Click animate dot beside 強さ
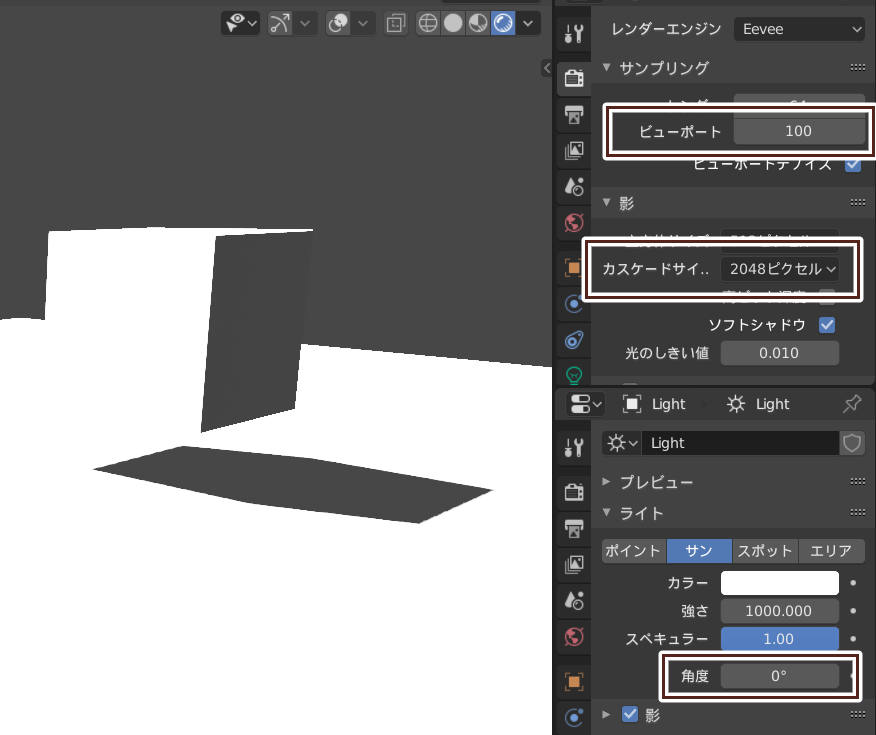The width and height of the screenshot is (876, 735). (x=853, y=610)
